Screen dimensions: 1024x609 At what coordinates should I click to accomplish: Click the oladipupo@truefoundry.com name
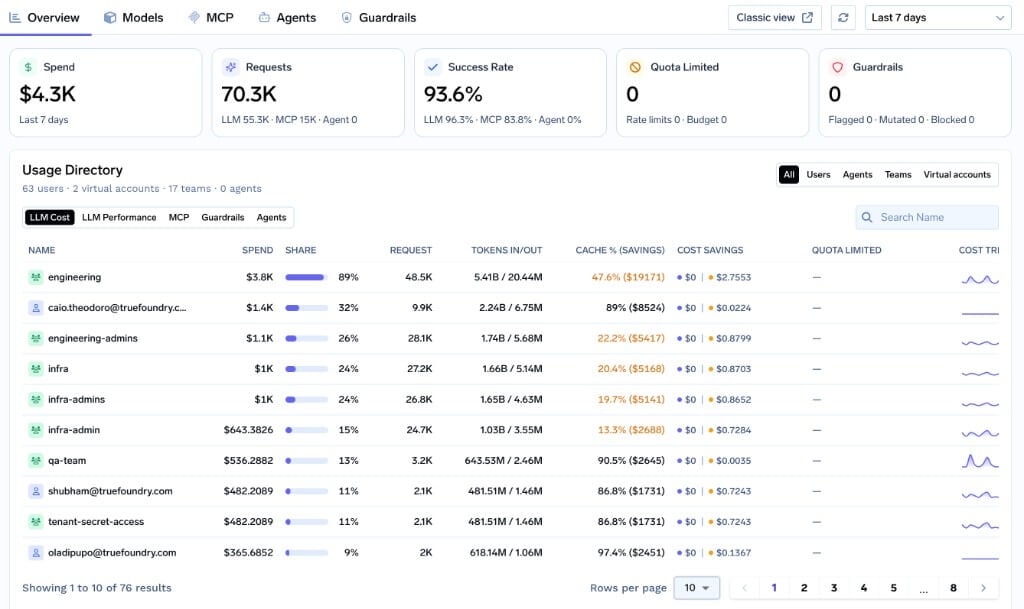(112, 553)
